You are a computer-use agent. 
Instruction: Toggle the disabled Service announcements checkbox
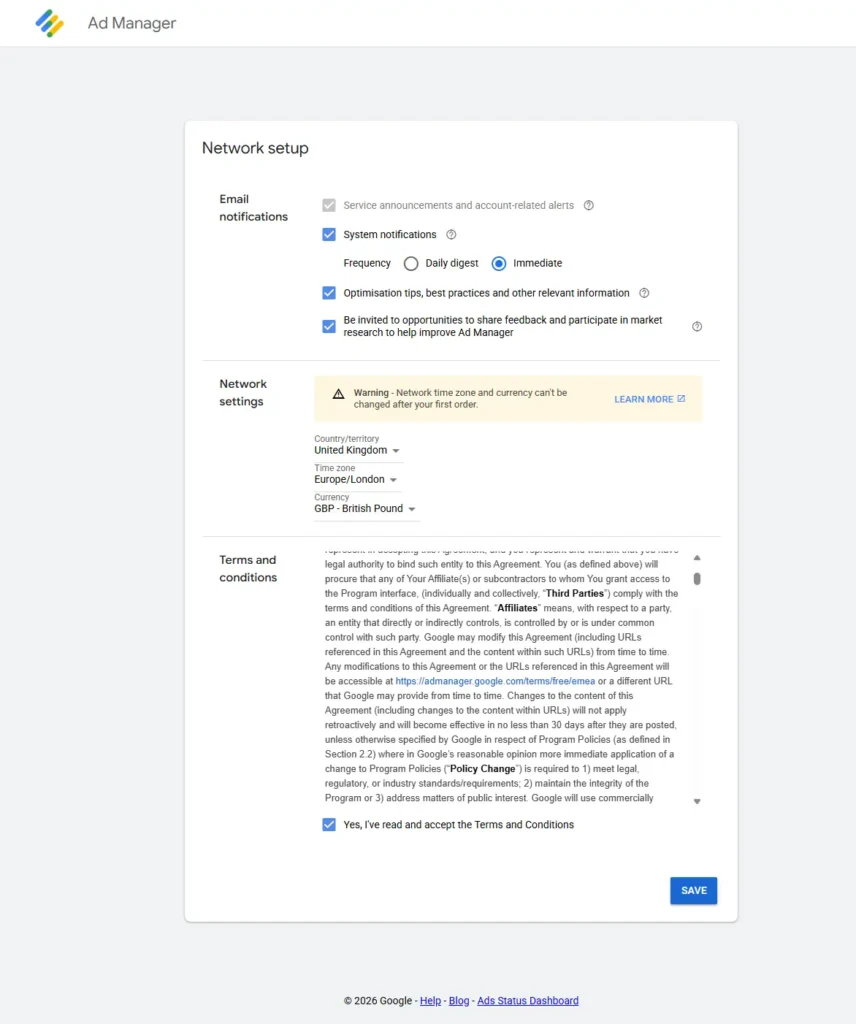pos(329,205)
